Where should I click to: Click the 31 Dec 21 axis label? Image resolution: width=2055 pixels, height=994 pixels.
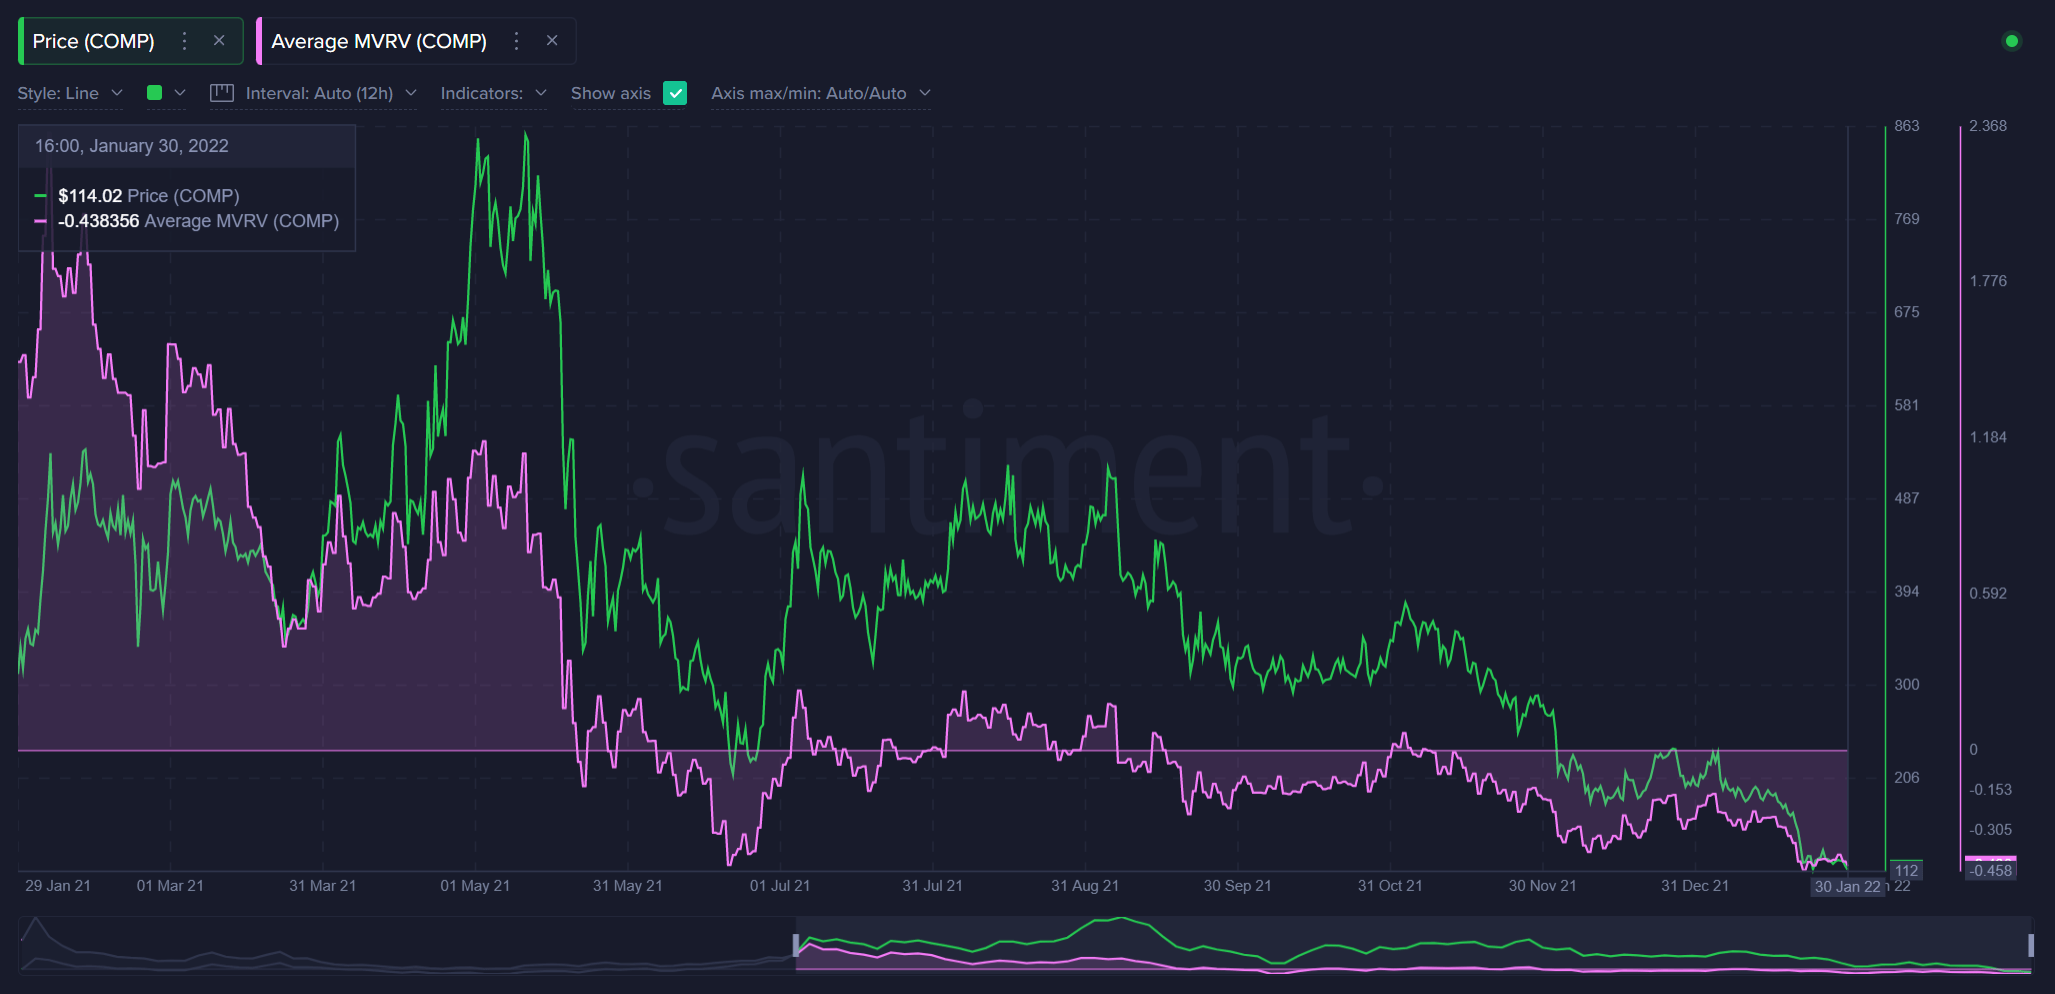pos(1695,886)
